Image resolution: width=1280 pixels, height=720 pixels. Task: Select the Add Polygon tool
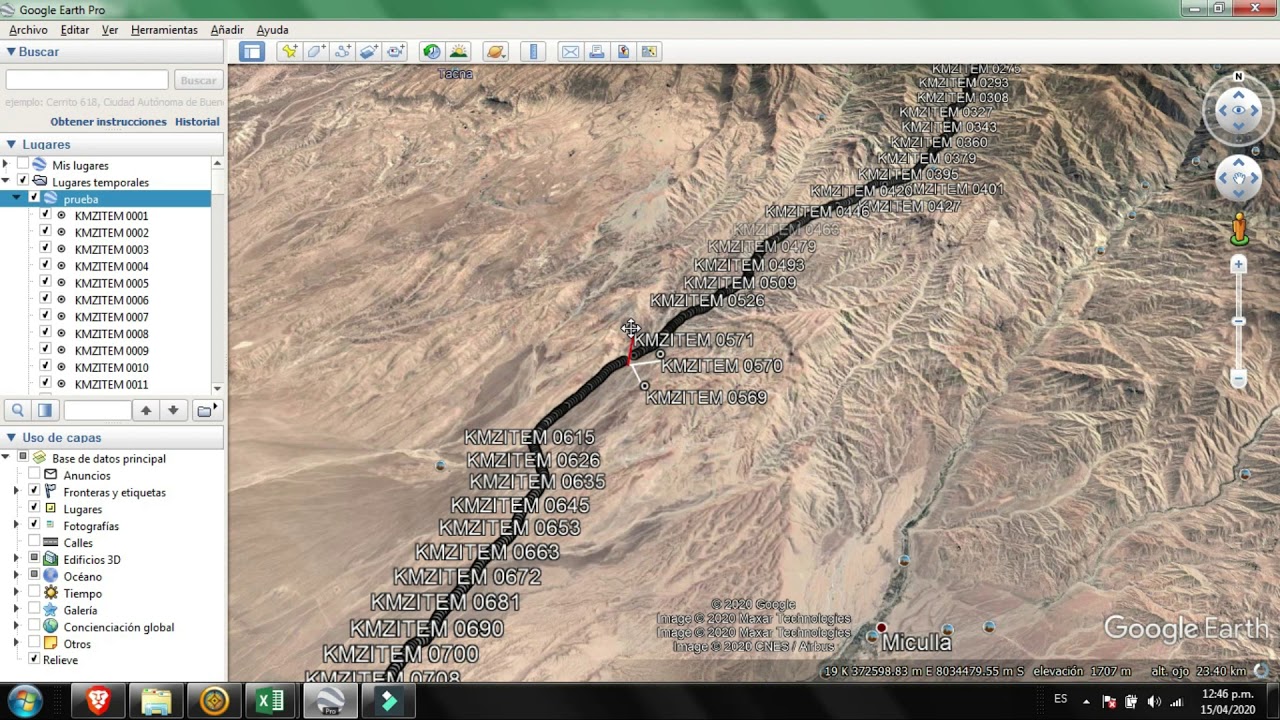[x=316, y=52]
